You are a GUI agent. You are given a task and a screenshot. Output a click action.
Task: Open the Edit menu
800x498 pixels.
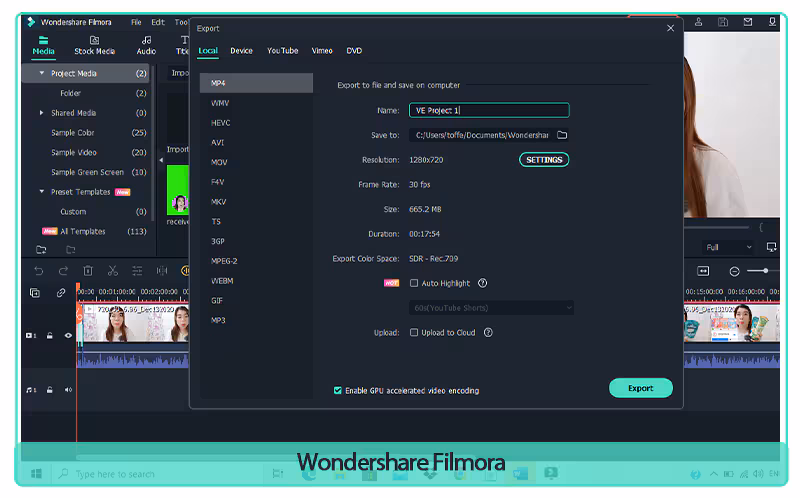158,22
